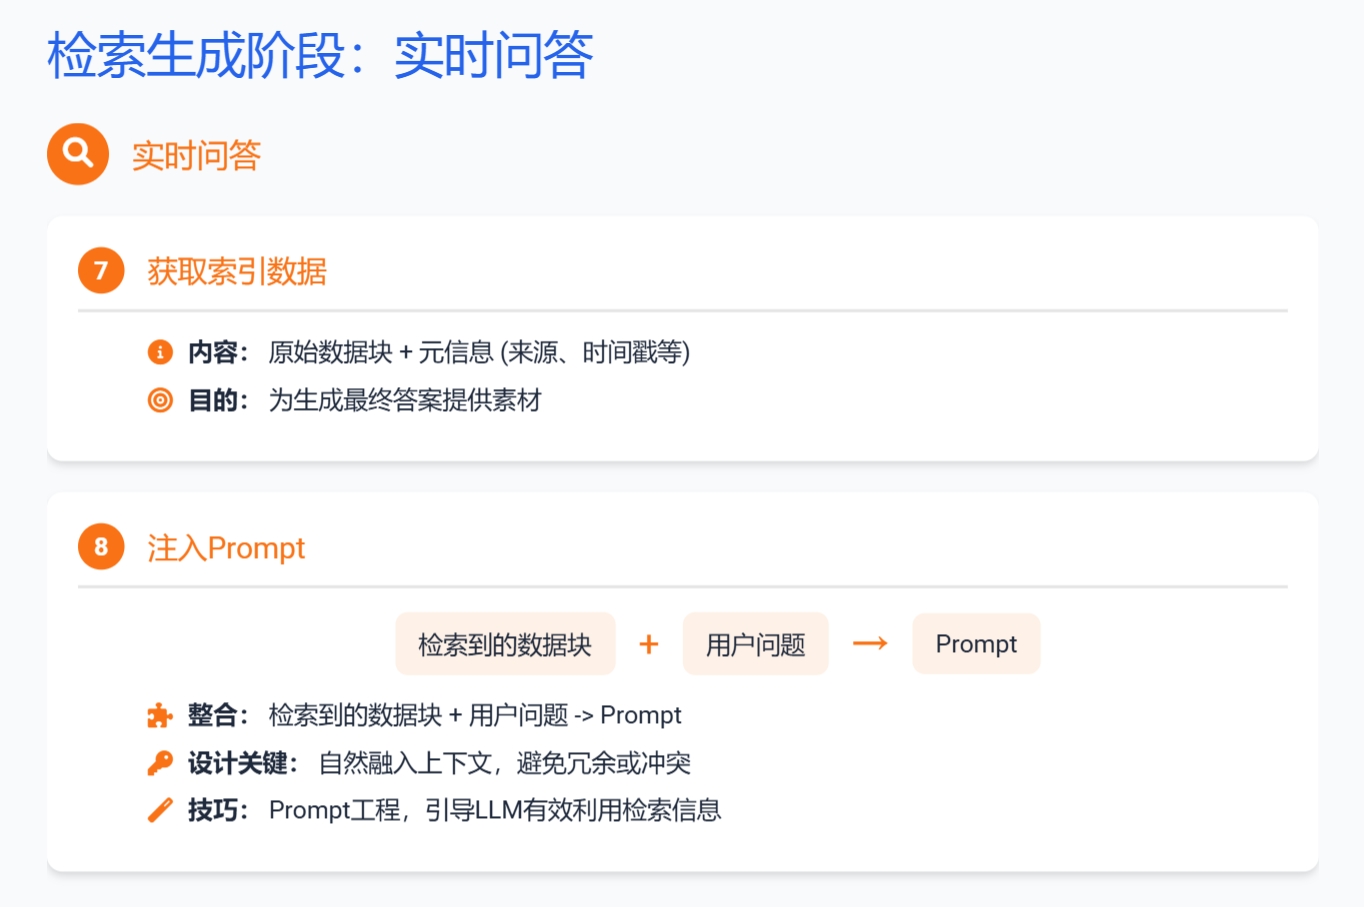Click the 注入Prompt section heading
Viewport: 1364px width, 907px height.
(226, 548)
